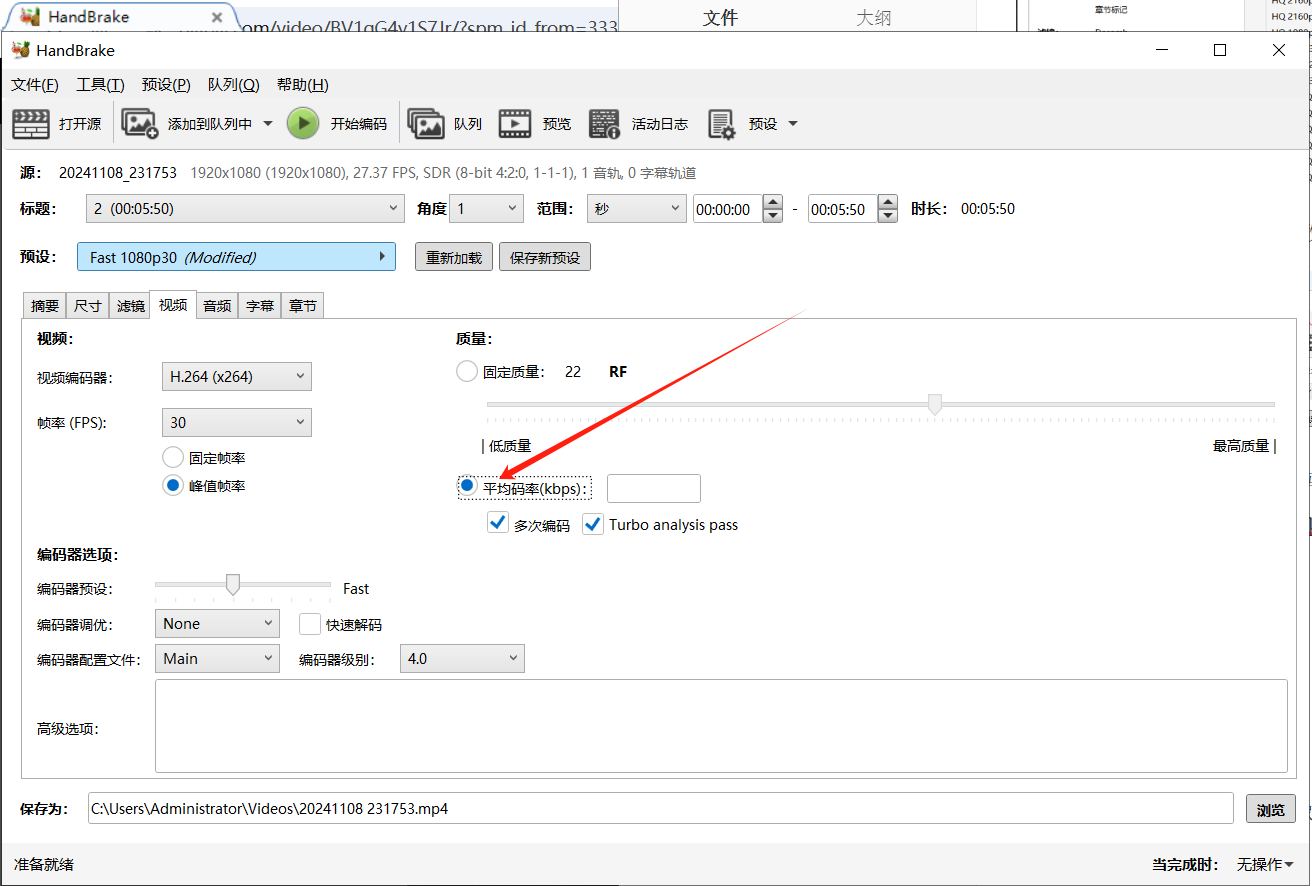Switch to the 字幕 subtitles tab
Image resolution: width=1312 pixels, height=886 pixels.
[x=260, y=306]
